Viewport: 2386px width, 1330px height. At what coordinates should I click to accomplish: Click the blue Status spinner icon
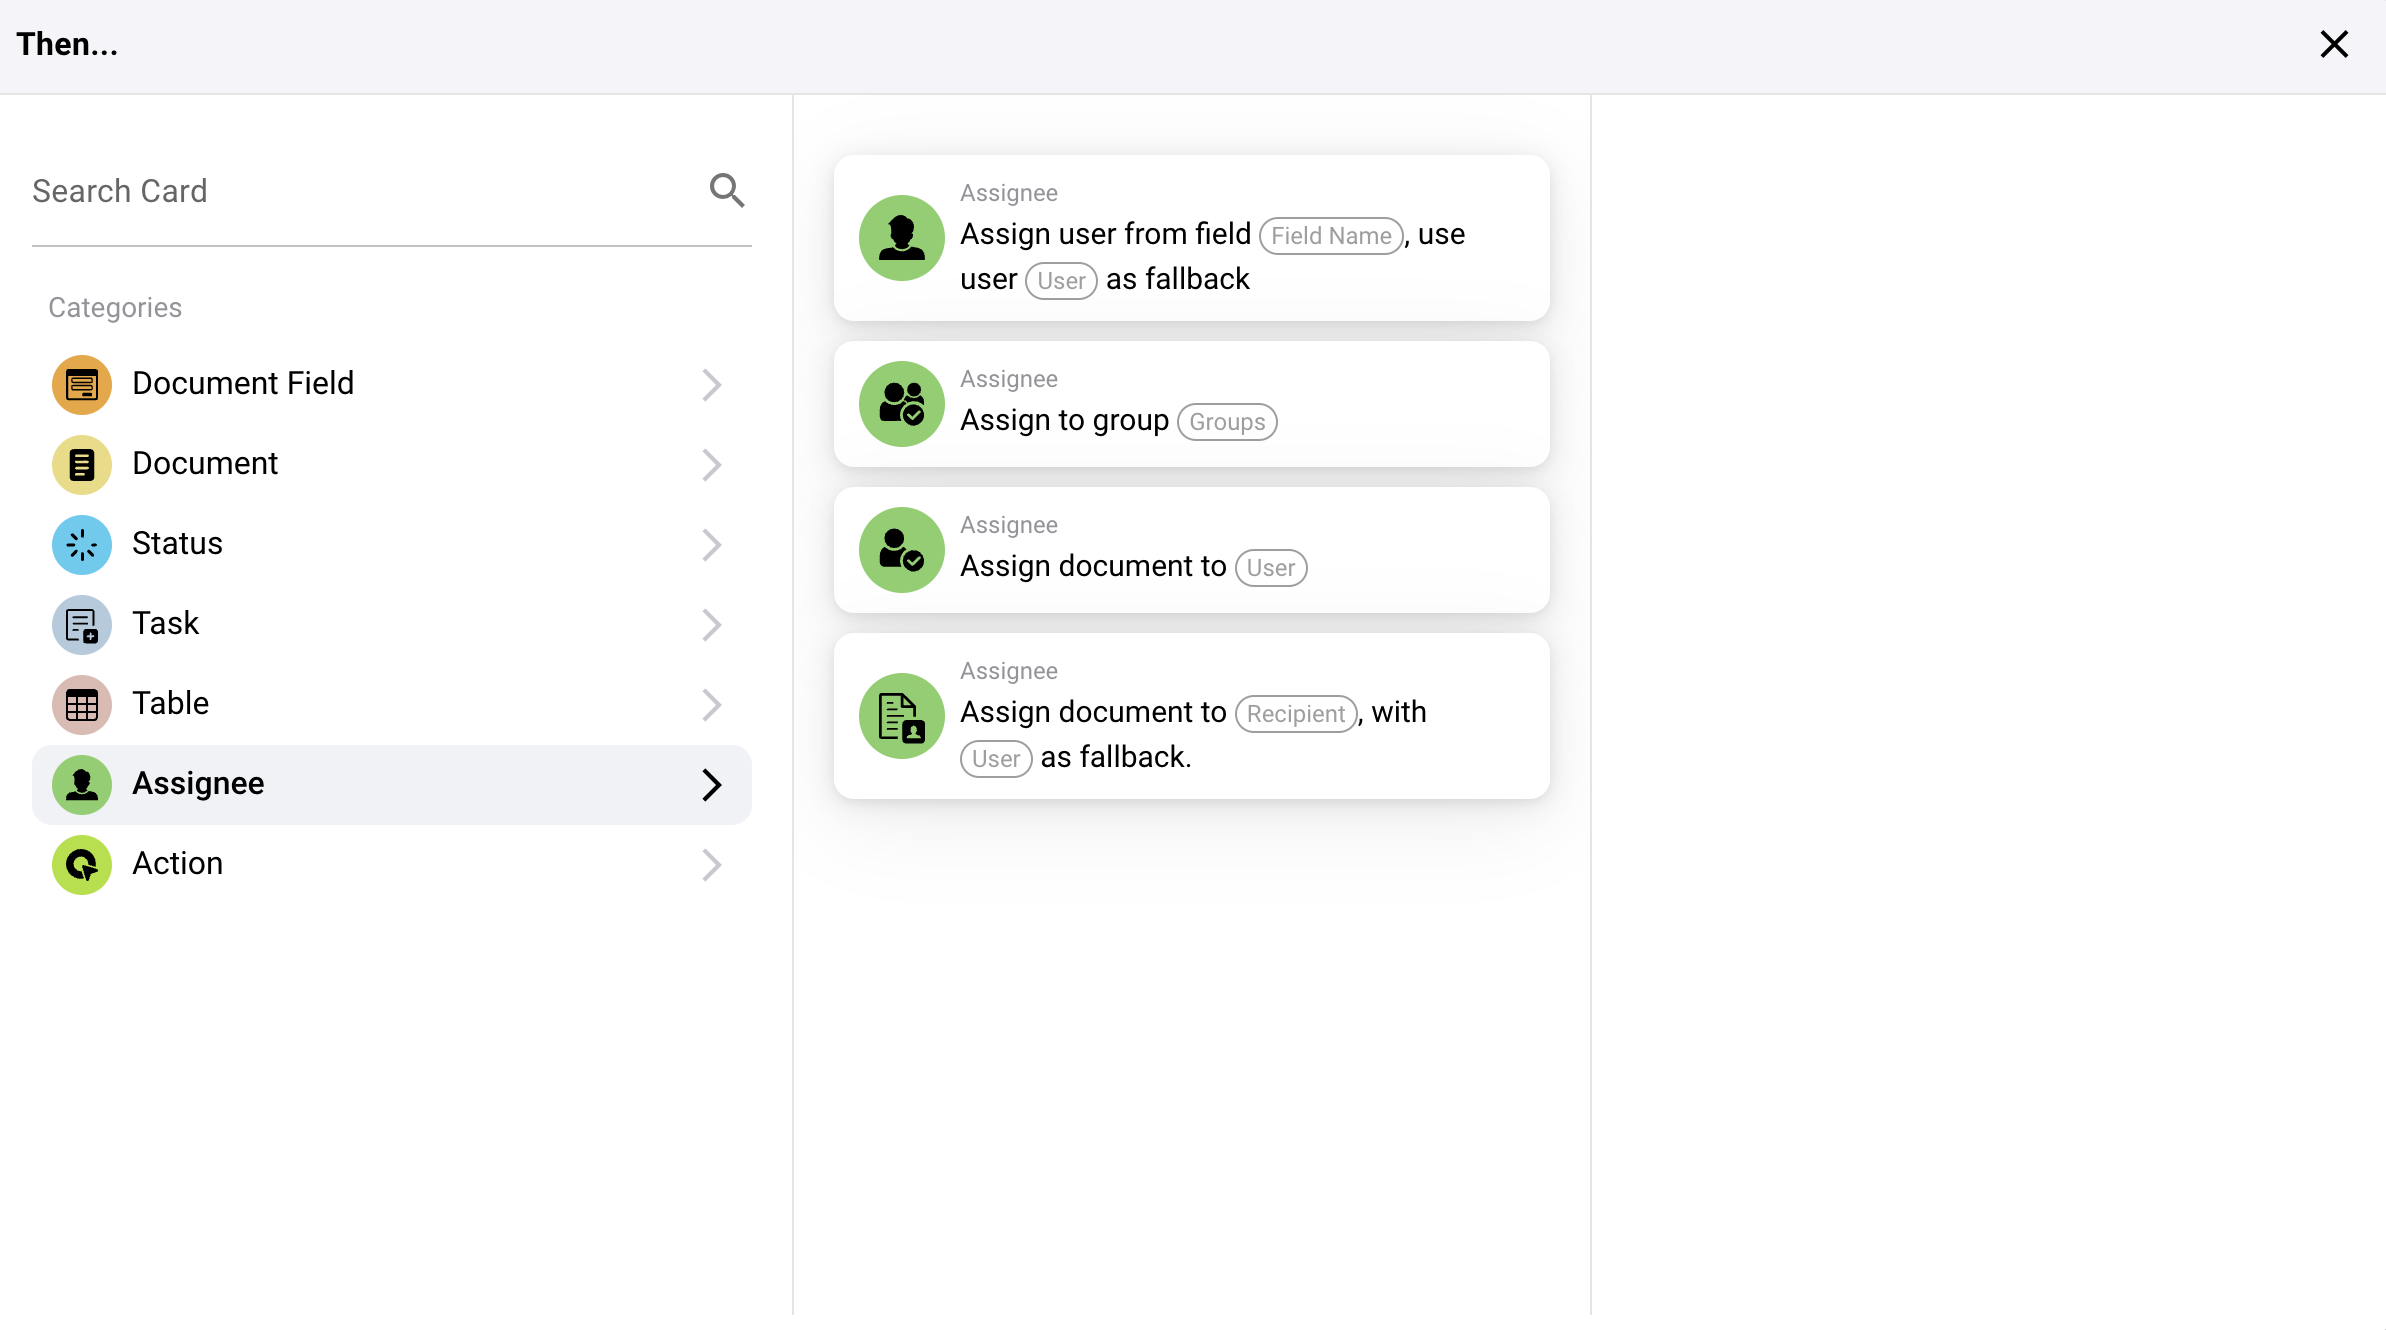click(82, 544)
